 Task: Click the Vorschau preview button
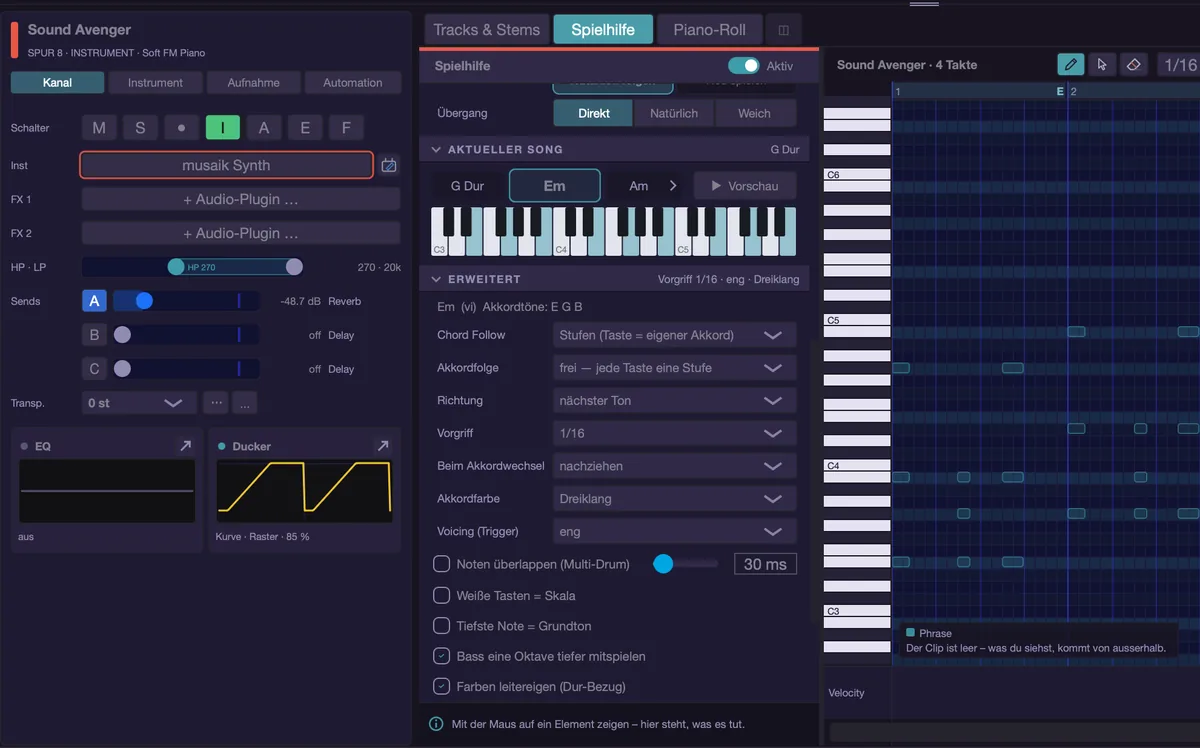click(745, 186)
